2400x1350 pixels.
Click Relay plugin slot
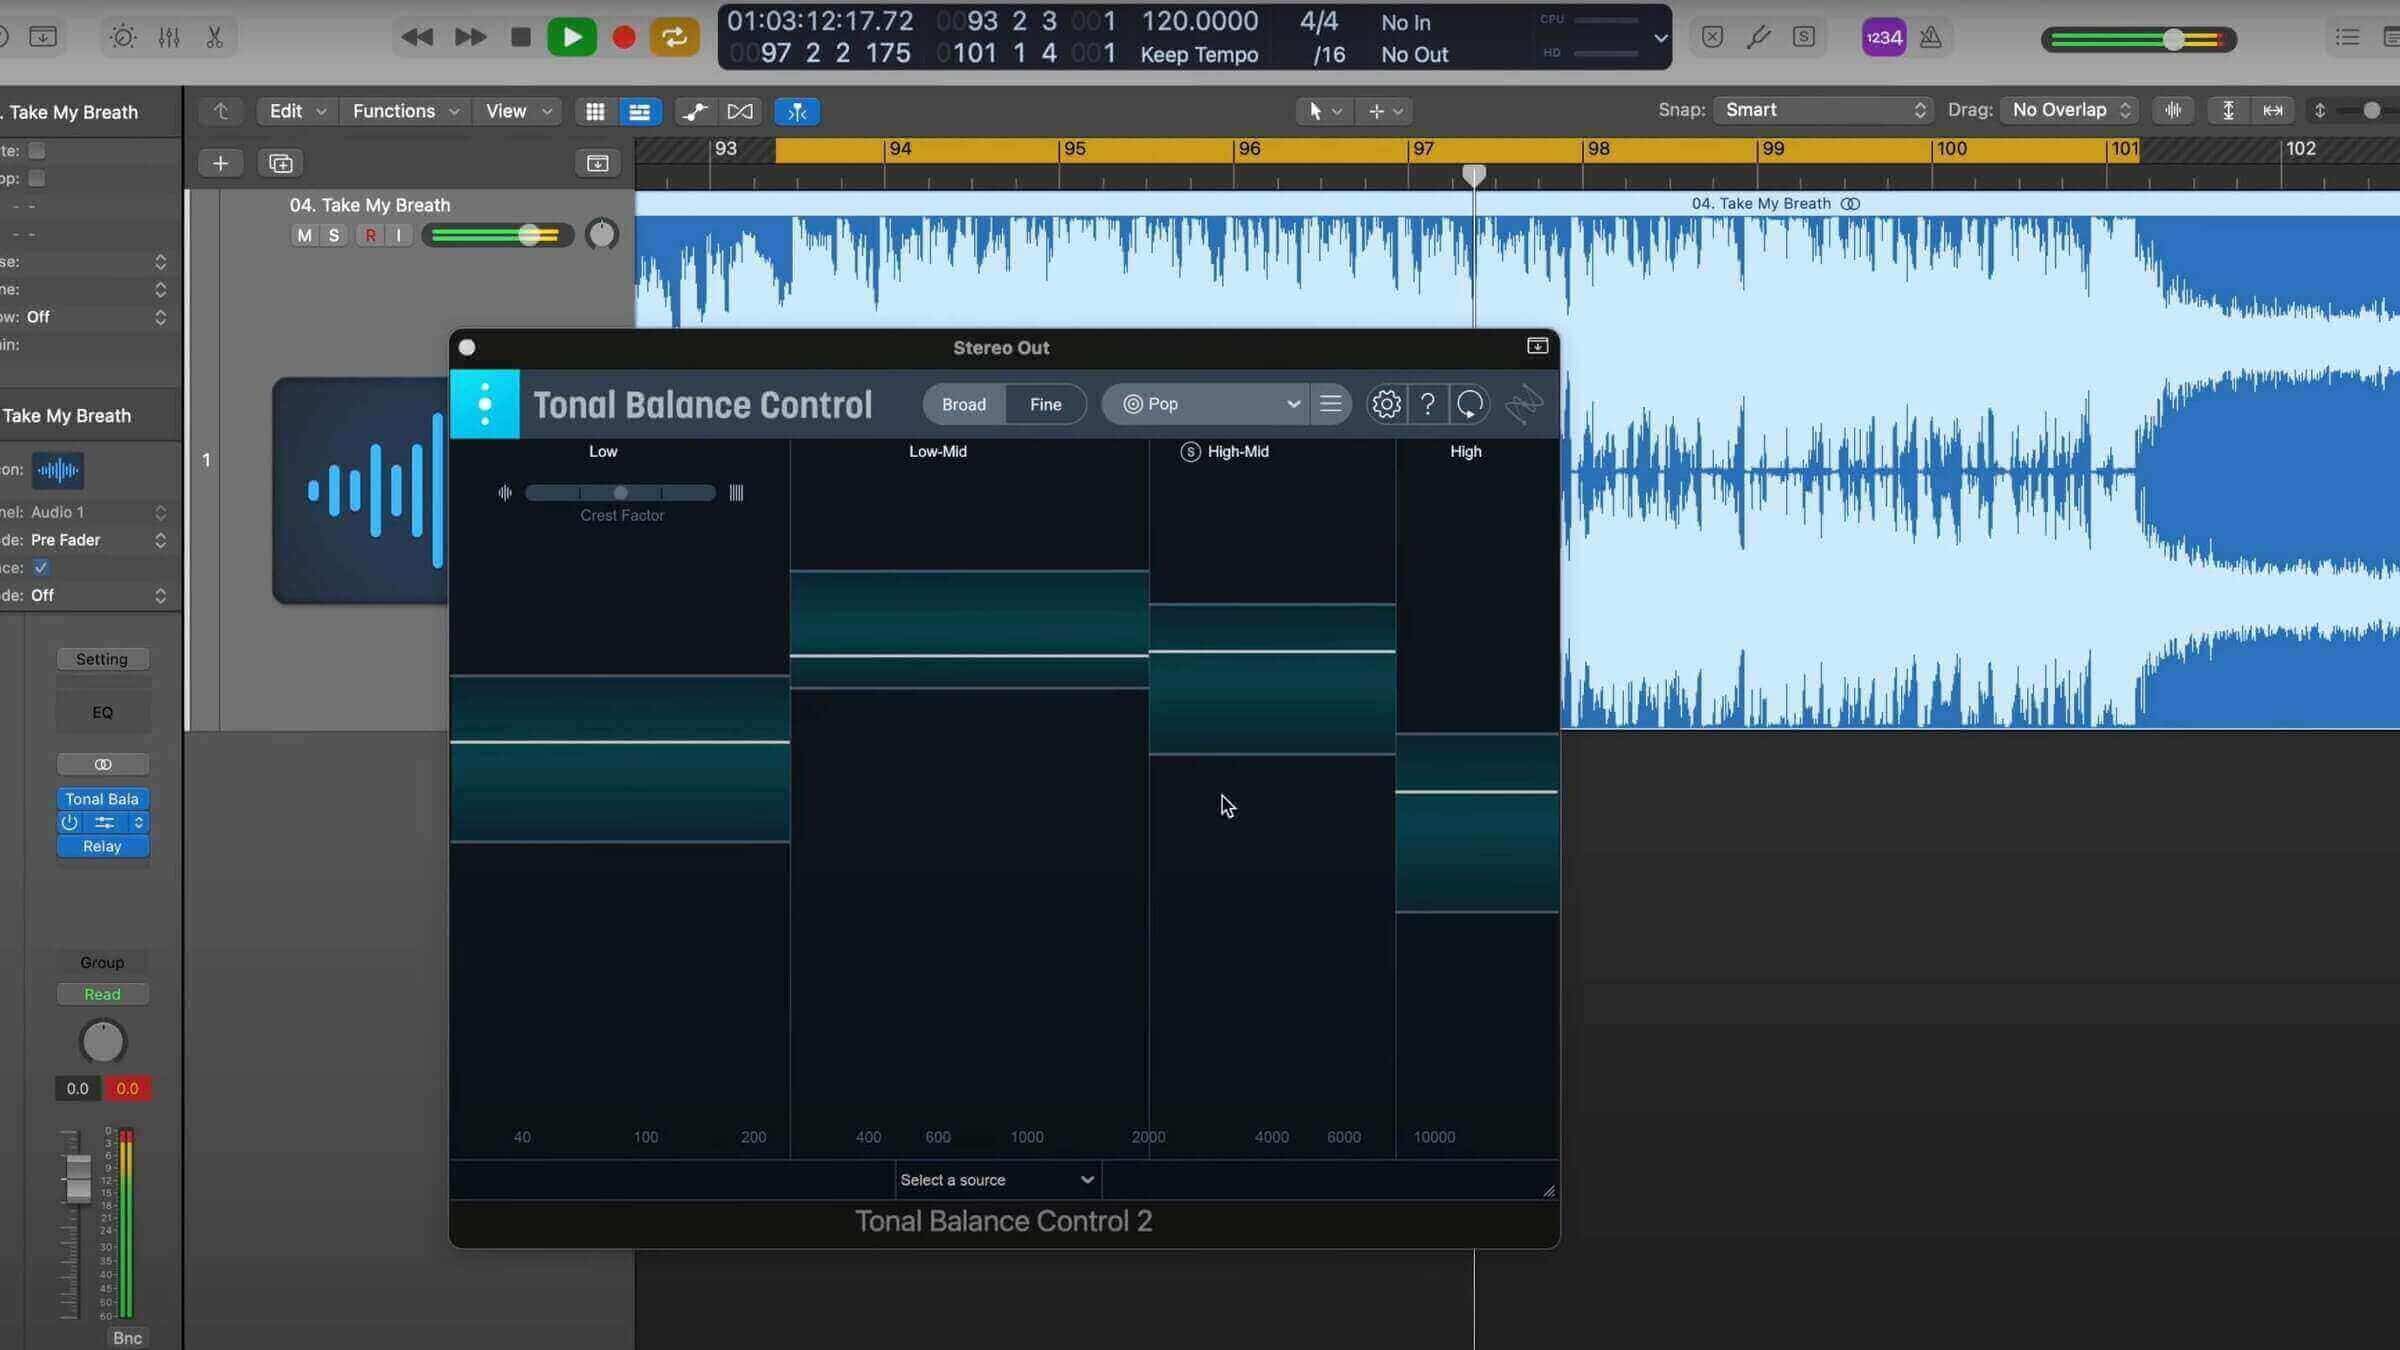102,846
